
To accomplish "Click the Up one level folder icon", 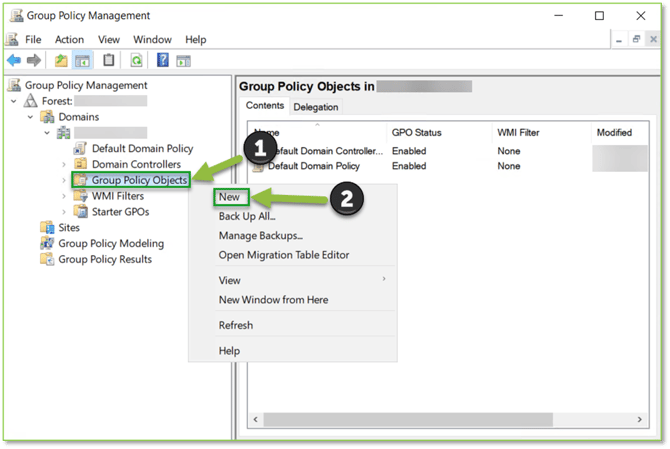I will pyautogui.click(x=61, y=61).
